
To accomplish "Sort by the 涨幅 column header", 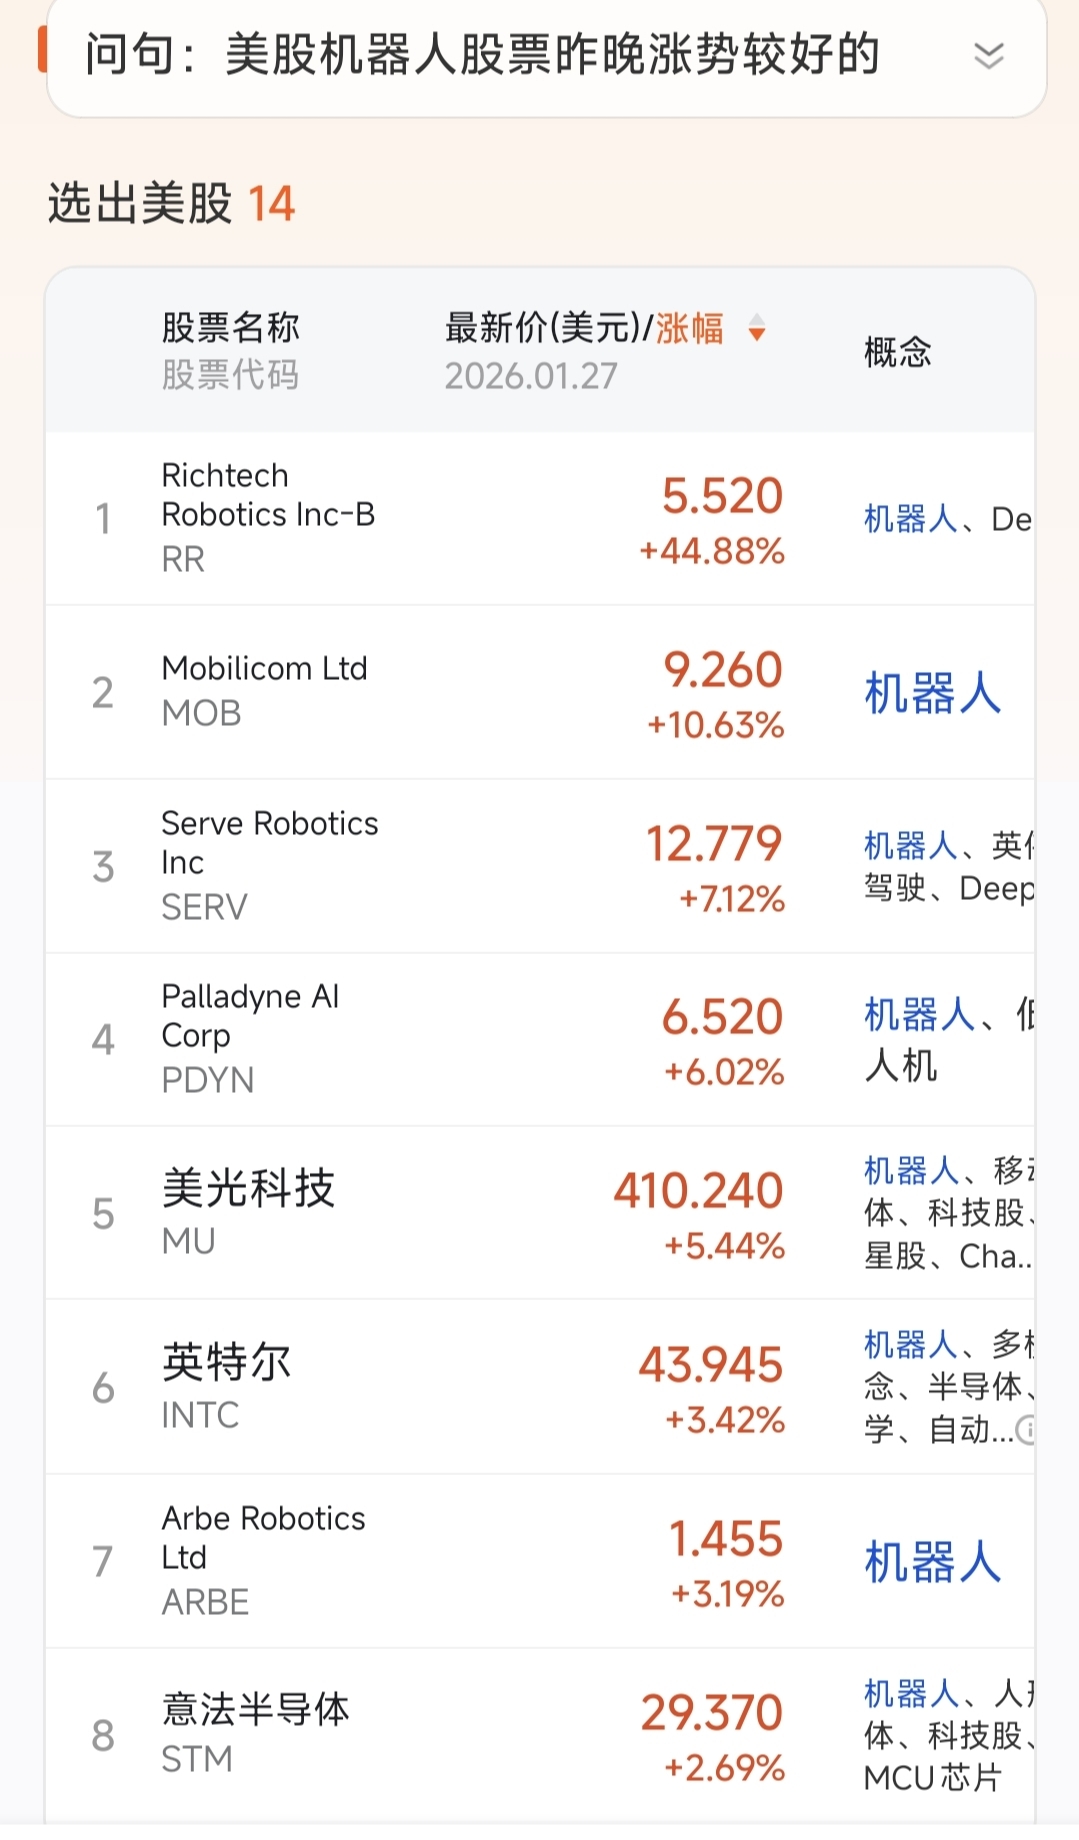I will (689, 328).
